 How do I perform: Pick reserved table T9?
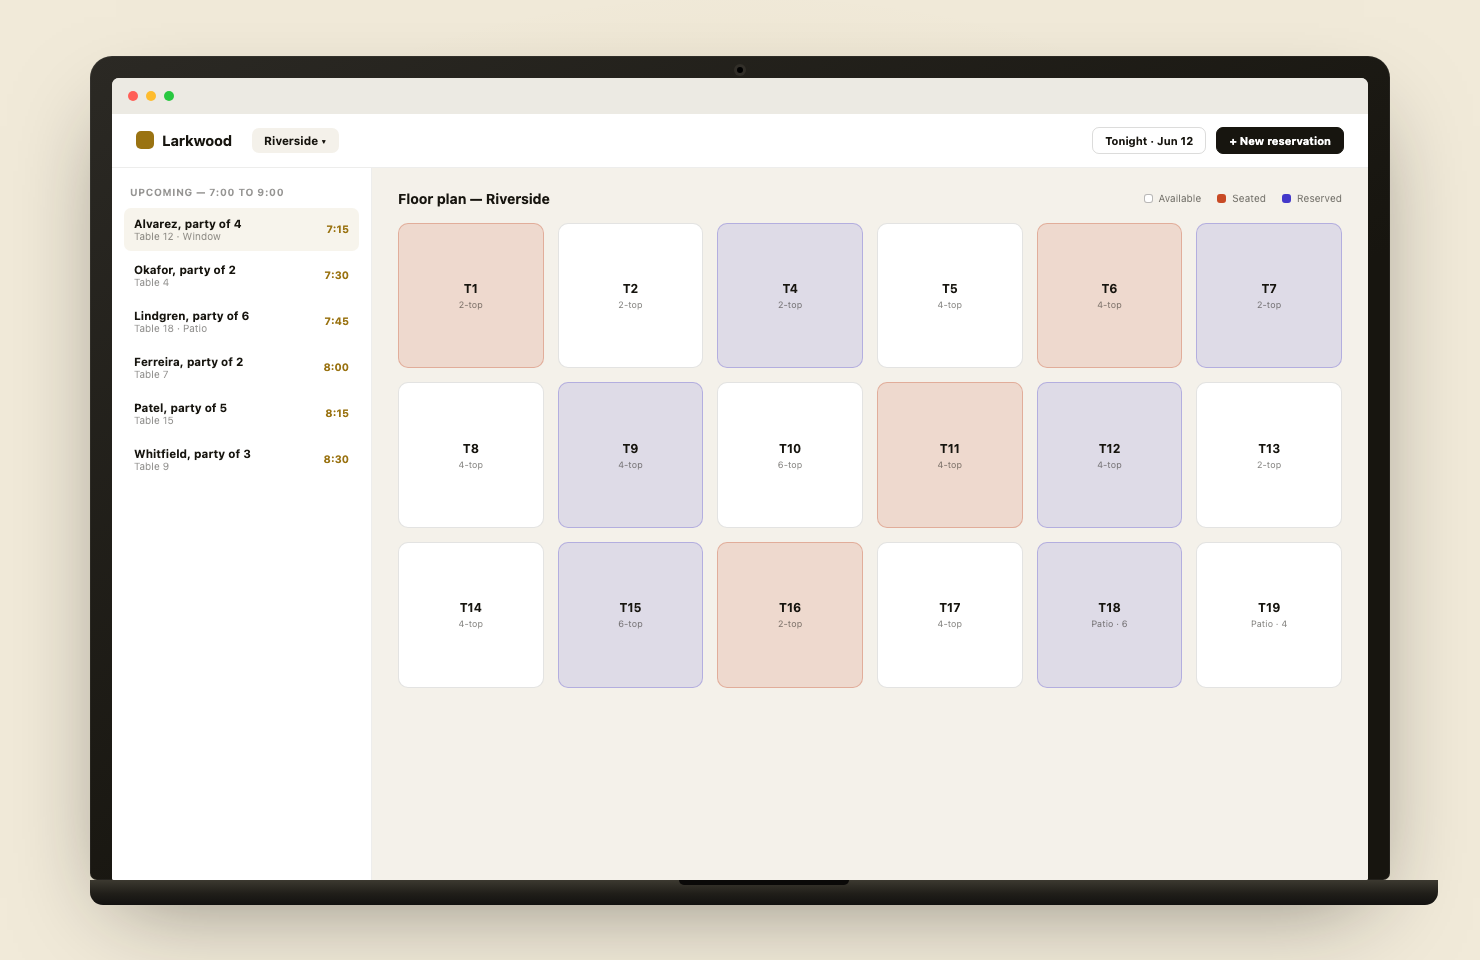(630, 455)
